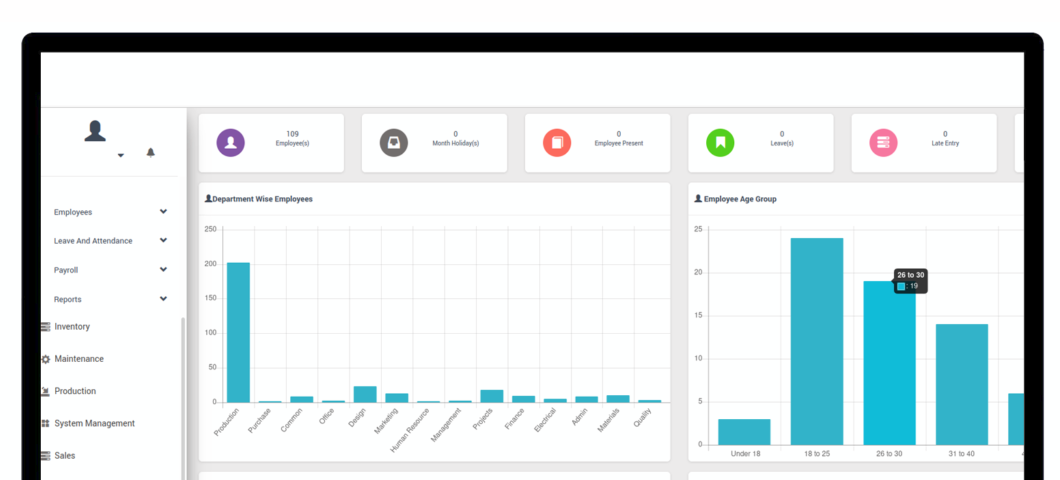
Task: Click the green Leave(s) bookmark icon
Action: point(721,143)
